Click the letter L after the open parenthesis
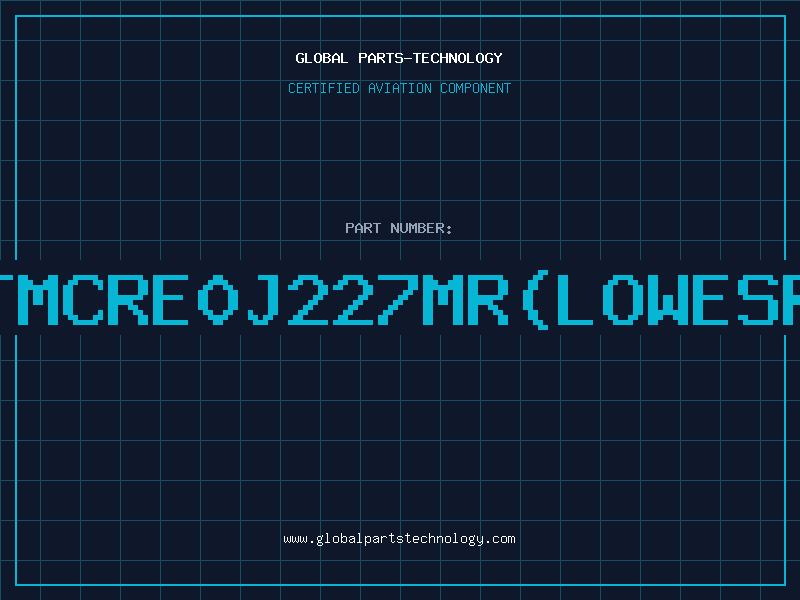This screenshot has width=800, height=600. pyautogui.click(x=576, y=299)
